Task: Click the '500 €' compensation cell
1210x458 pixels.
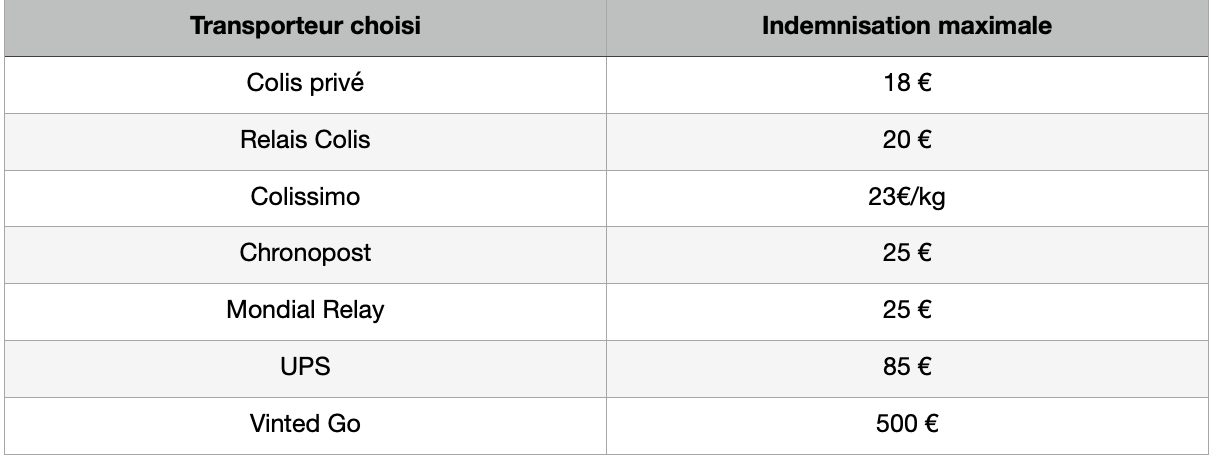Action: point(909,424)
